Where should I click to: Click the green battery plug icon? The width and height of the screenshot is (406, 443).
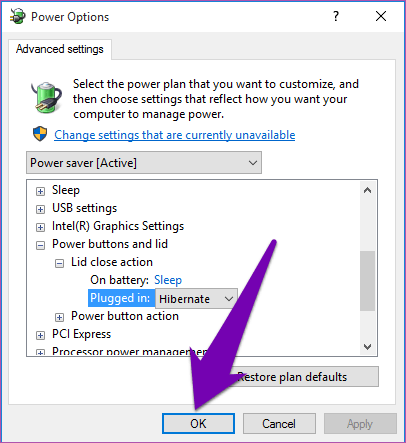pyautogui.click(x=47, y=97)
